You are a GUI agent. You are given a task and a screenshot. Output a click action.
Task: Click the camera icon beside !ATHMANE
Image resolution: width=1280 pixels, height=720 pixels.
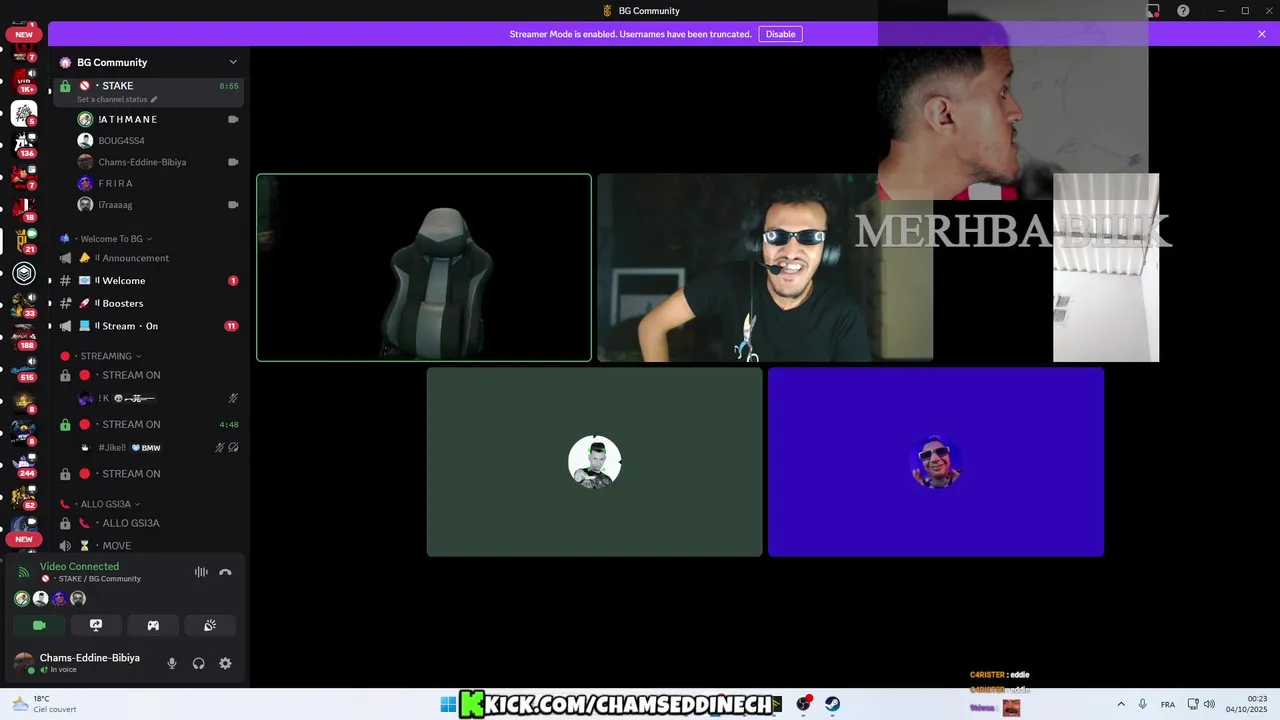[x=233, y=119]
